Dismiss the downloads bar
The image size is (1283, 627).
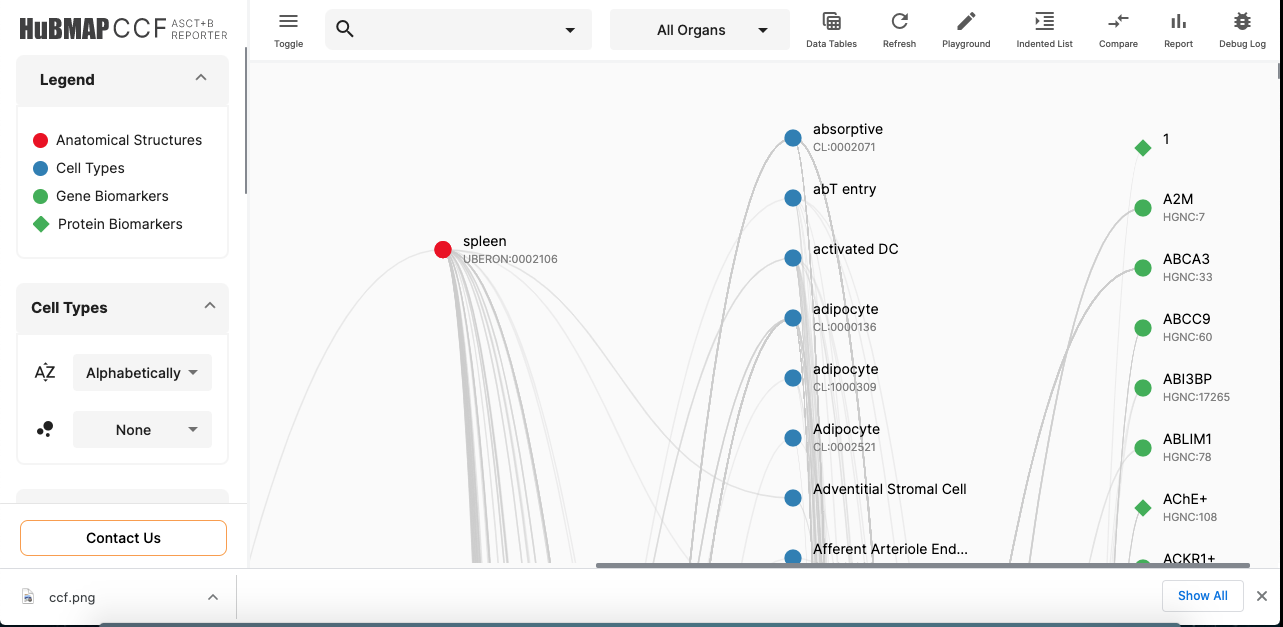click(1261, 595)
